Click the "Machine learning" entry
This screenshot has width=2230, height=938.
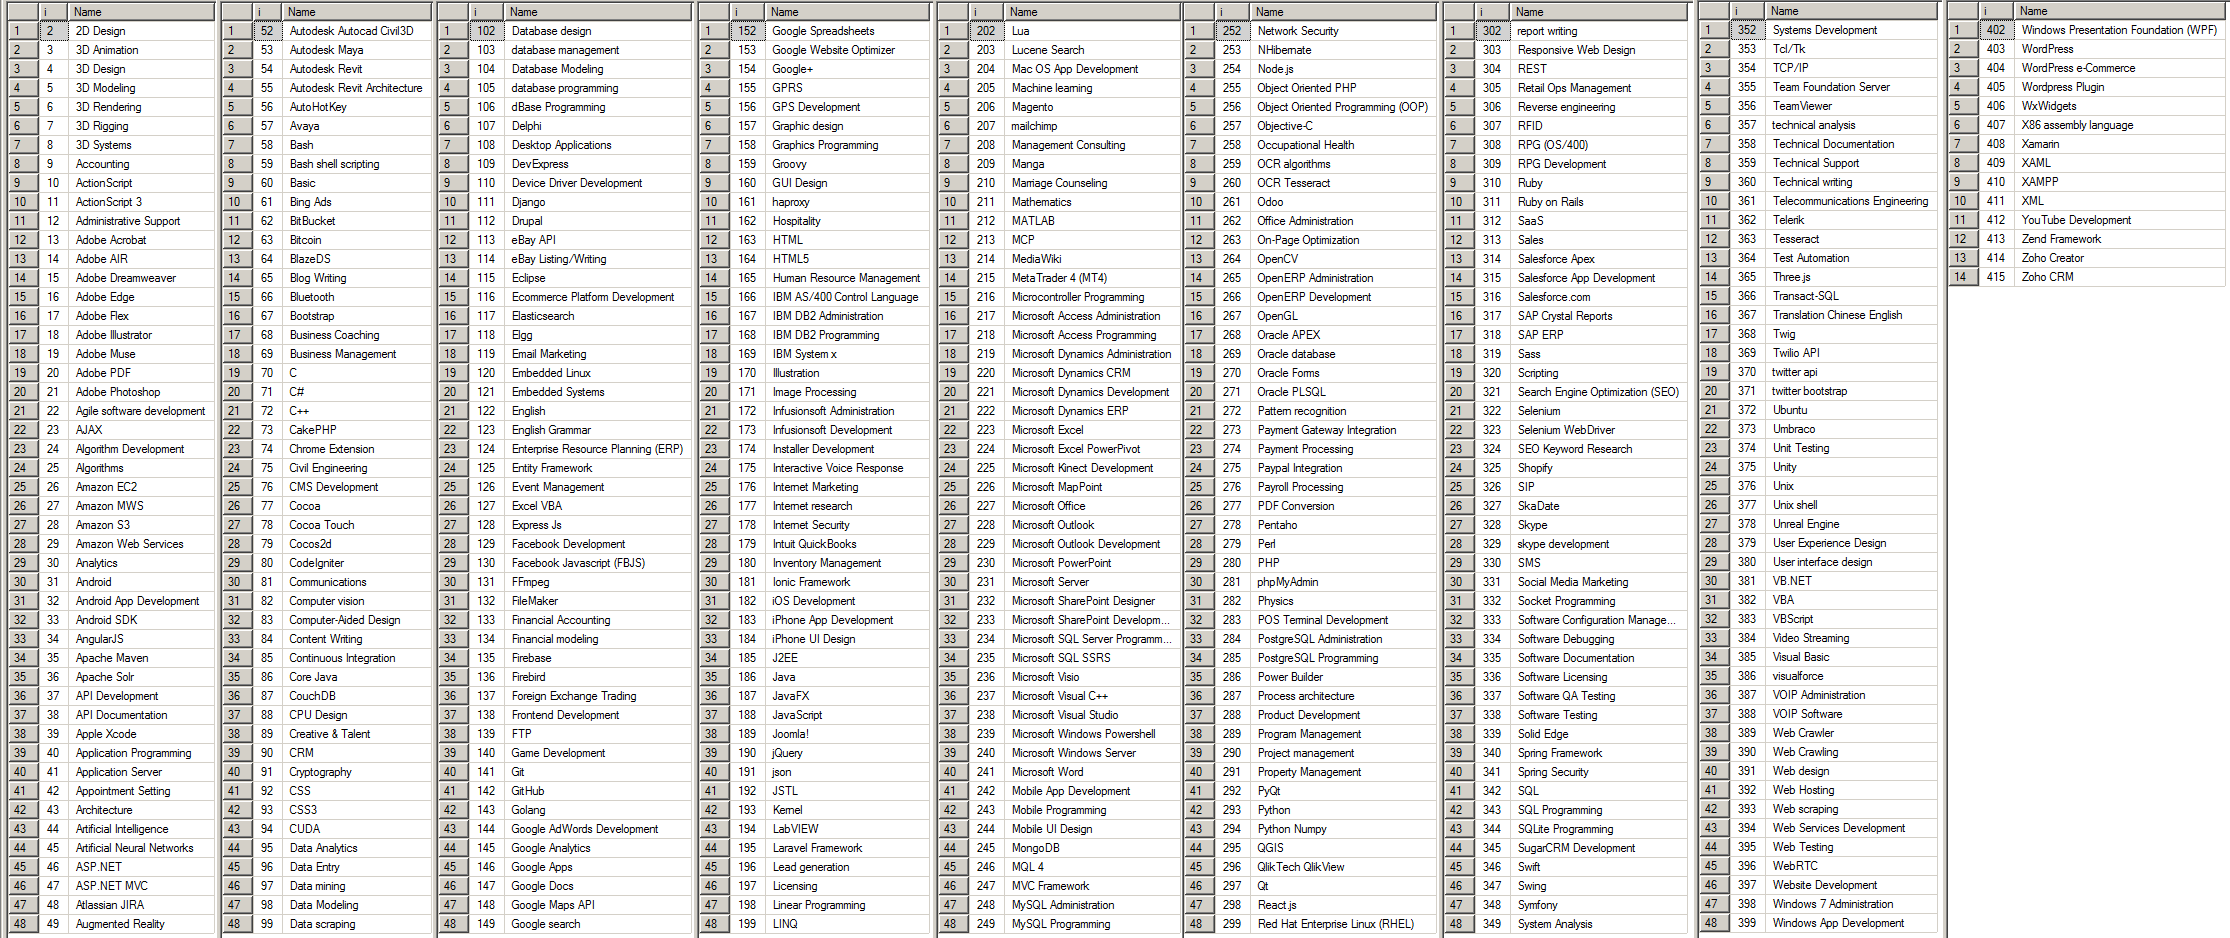click(1091, 88)
